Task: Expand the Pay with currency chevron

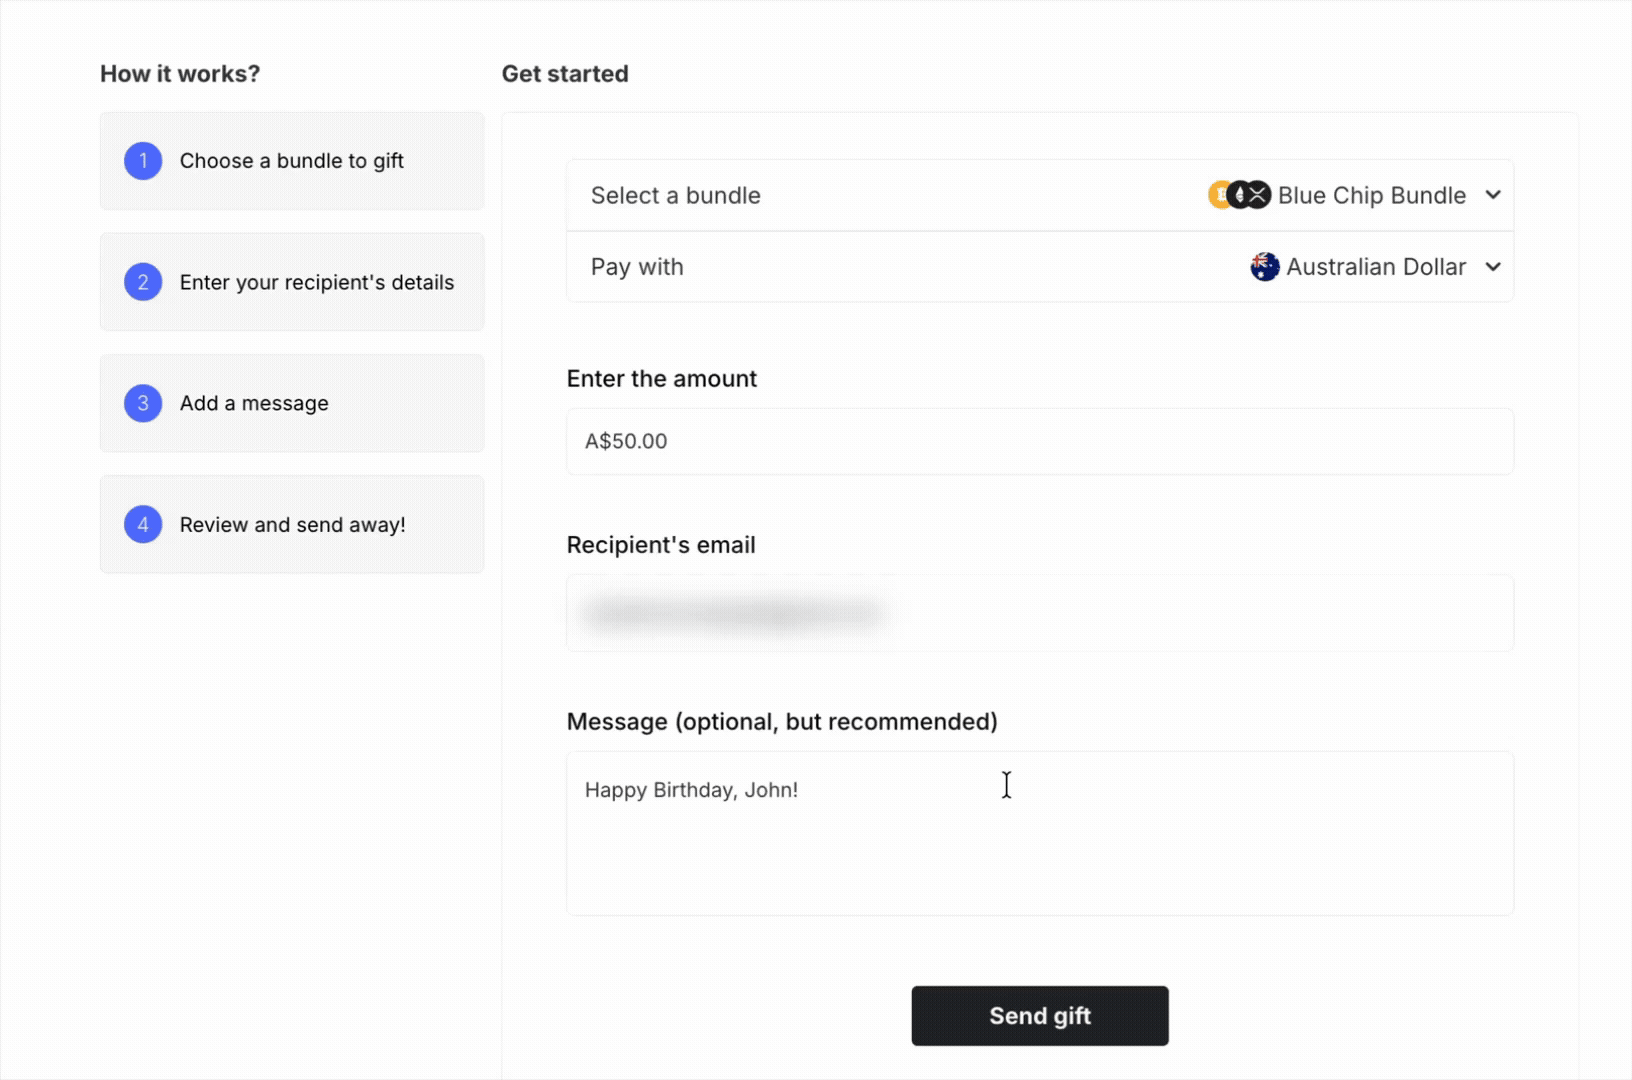Action: [x=1493, y=267]
